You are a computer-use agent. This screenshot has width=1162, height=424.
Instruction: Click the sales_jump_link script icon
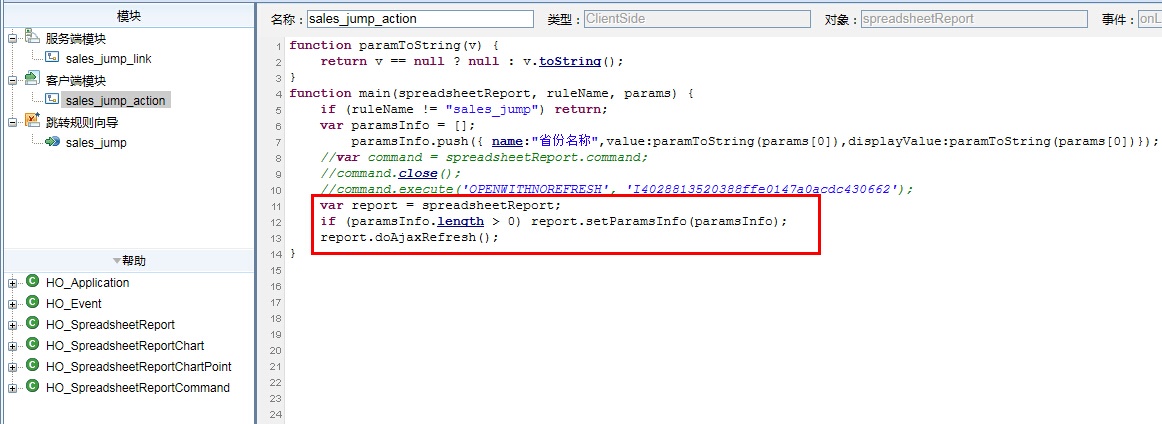[52, 58]
